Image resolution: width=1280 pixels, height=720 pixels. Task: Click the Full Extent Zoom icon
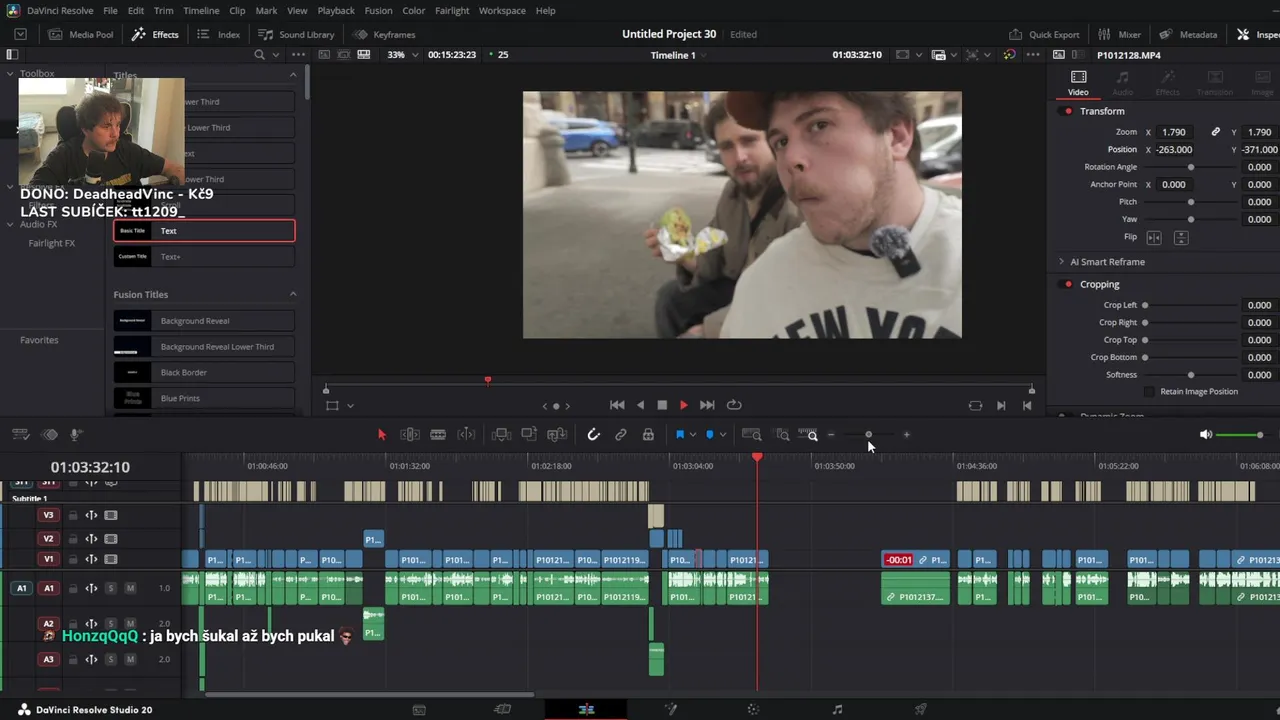click(x=752, y=435)
